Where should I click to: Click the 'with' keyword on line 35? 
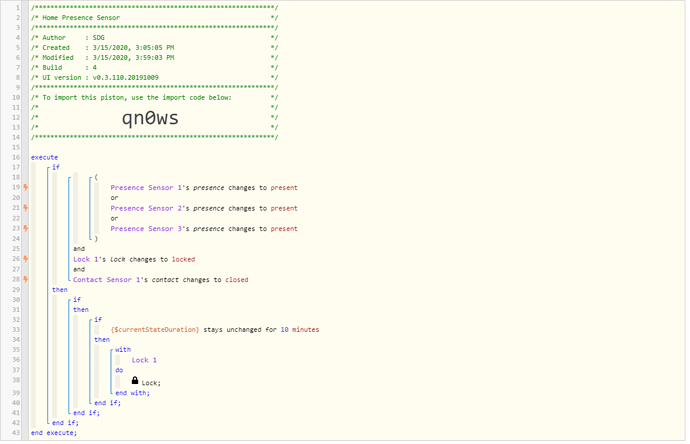click(x=123, y=349)
